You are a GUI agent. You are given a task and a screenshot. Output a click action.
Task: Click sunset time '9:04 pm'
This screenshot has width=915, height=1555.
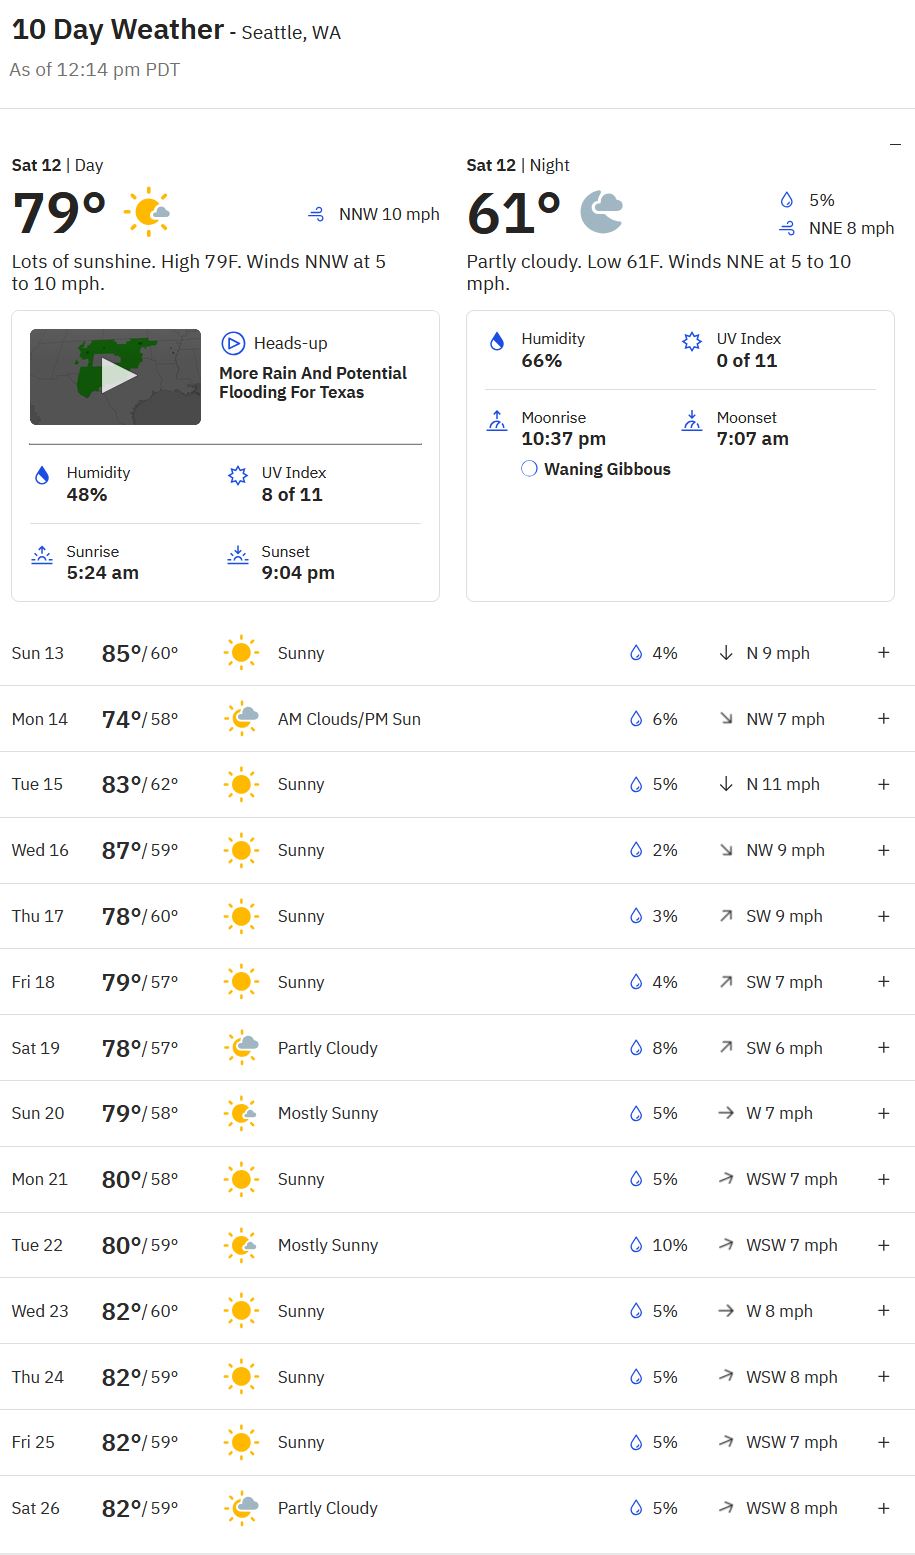[298, 573]
